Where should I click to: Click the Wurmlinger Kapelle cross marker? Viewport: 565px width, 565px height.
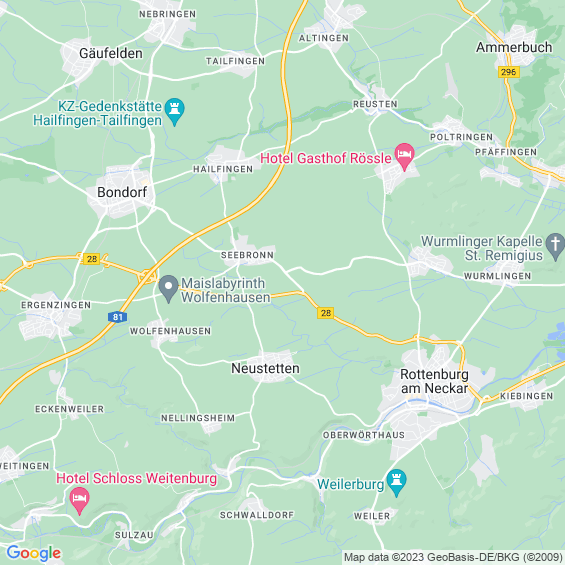[x=555, y=246]
